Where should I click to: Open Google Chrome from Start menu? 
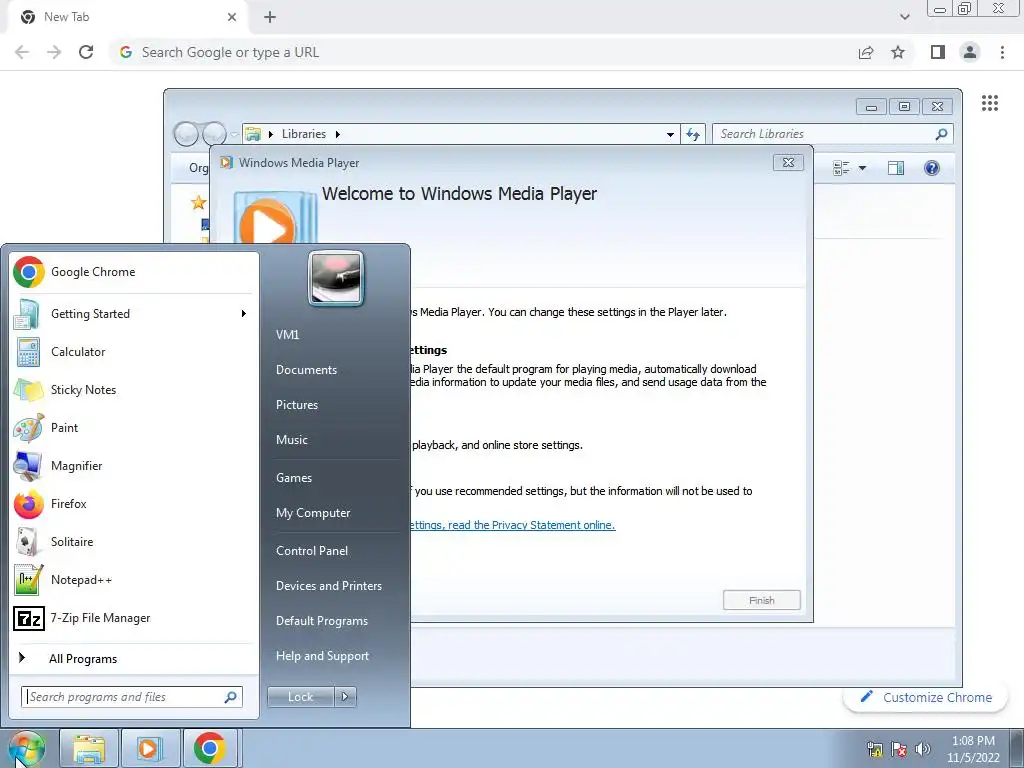point(134,272)
